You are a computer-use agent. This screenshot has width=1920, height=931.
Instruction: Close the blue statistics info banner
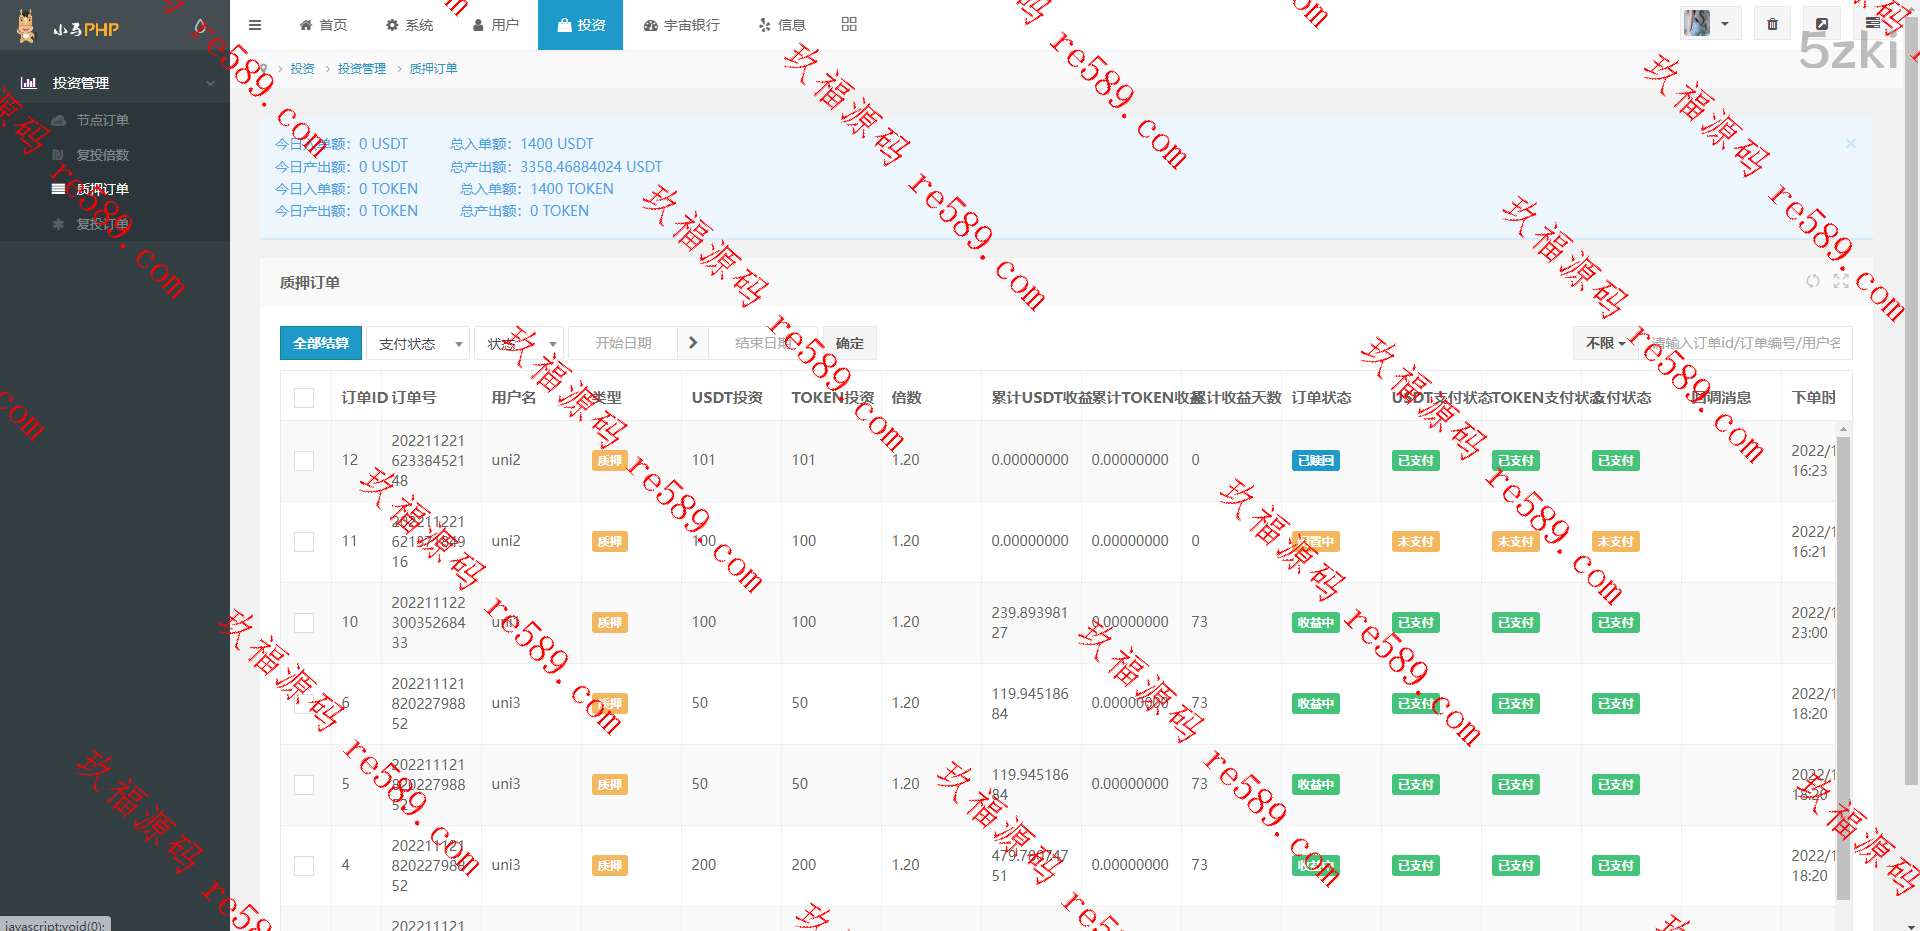click(x=1850, y=144)
